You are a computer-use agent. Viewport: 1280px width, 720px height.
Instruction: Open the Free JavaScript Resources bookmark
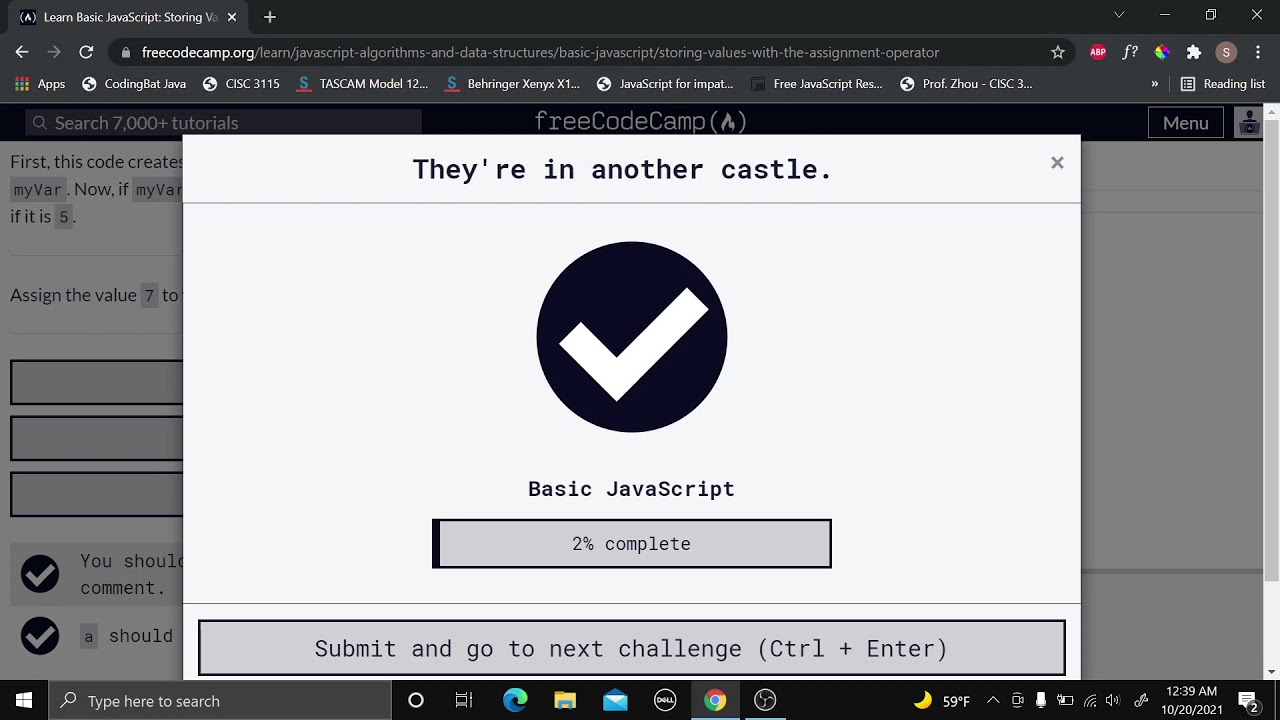click(816, 84)
